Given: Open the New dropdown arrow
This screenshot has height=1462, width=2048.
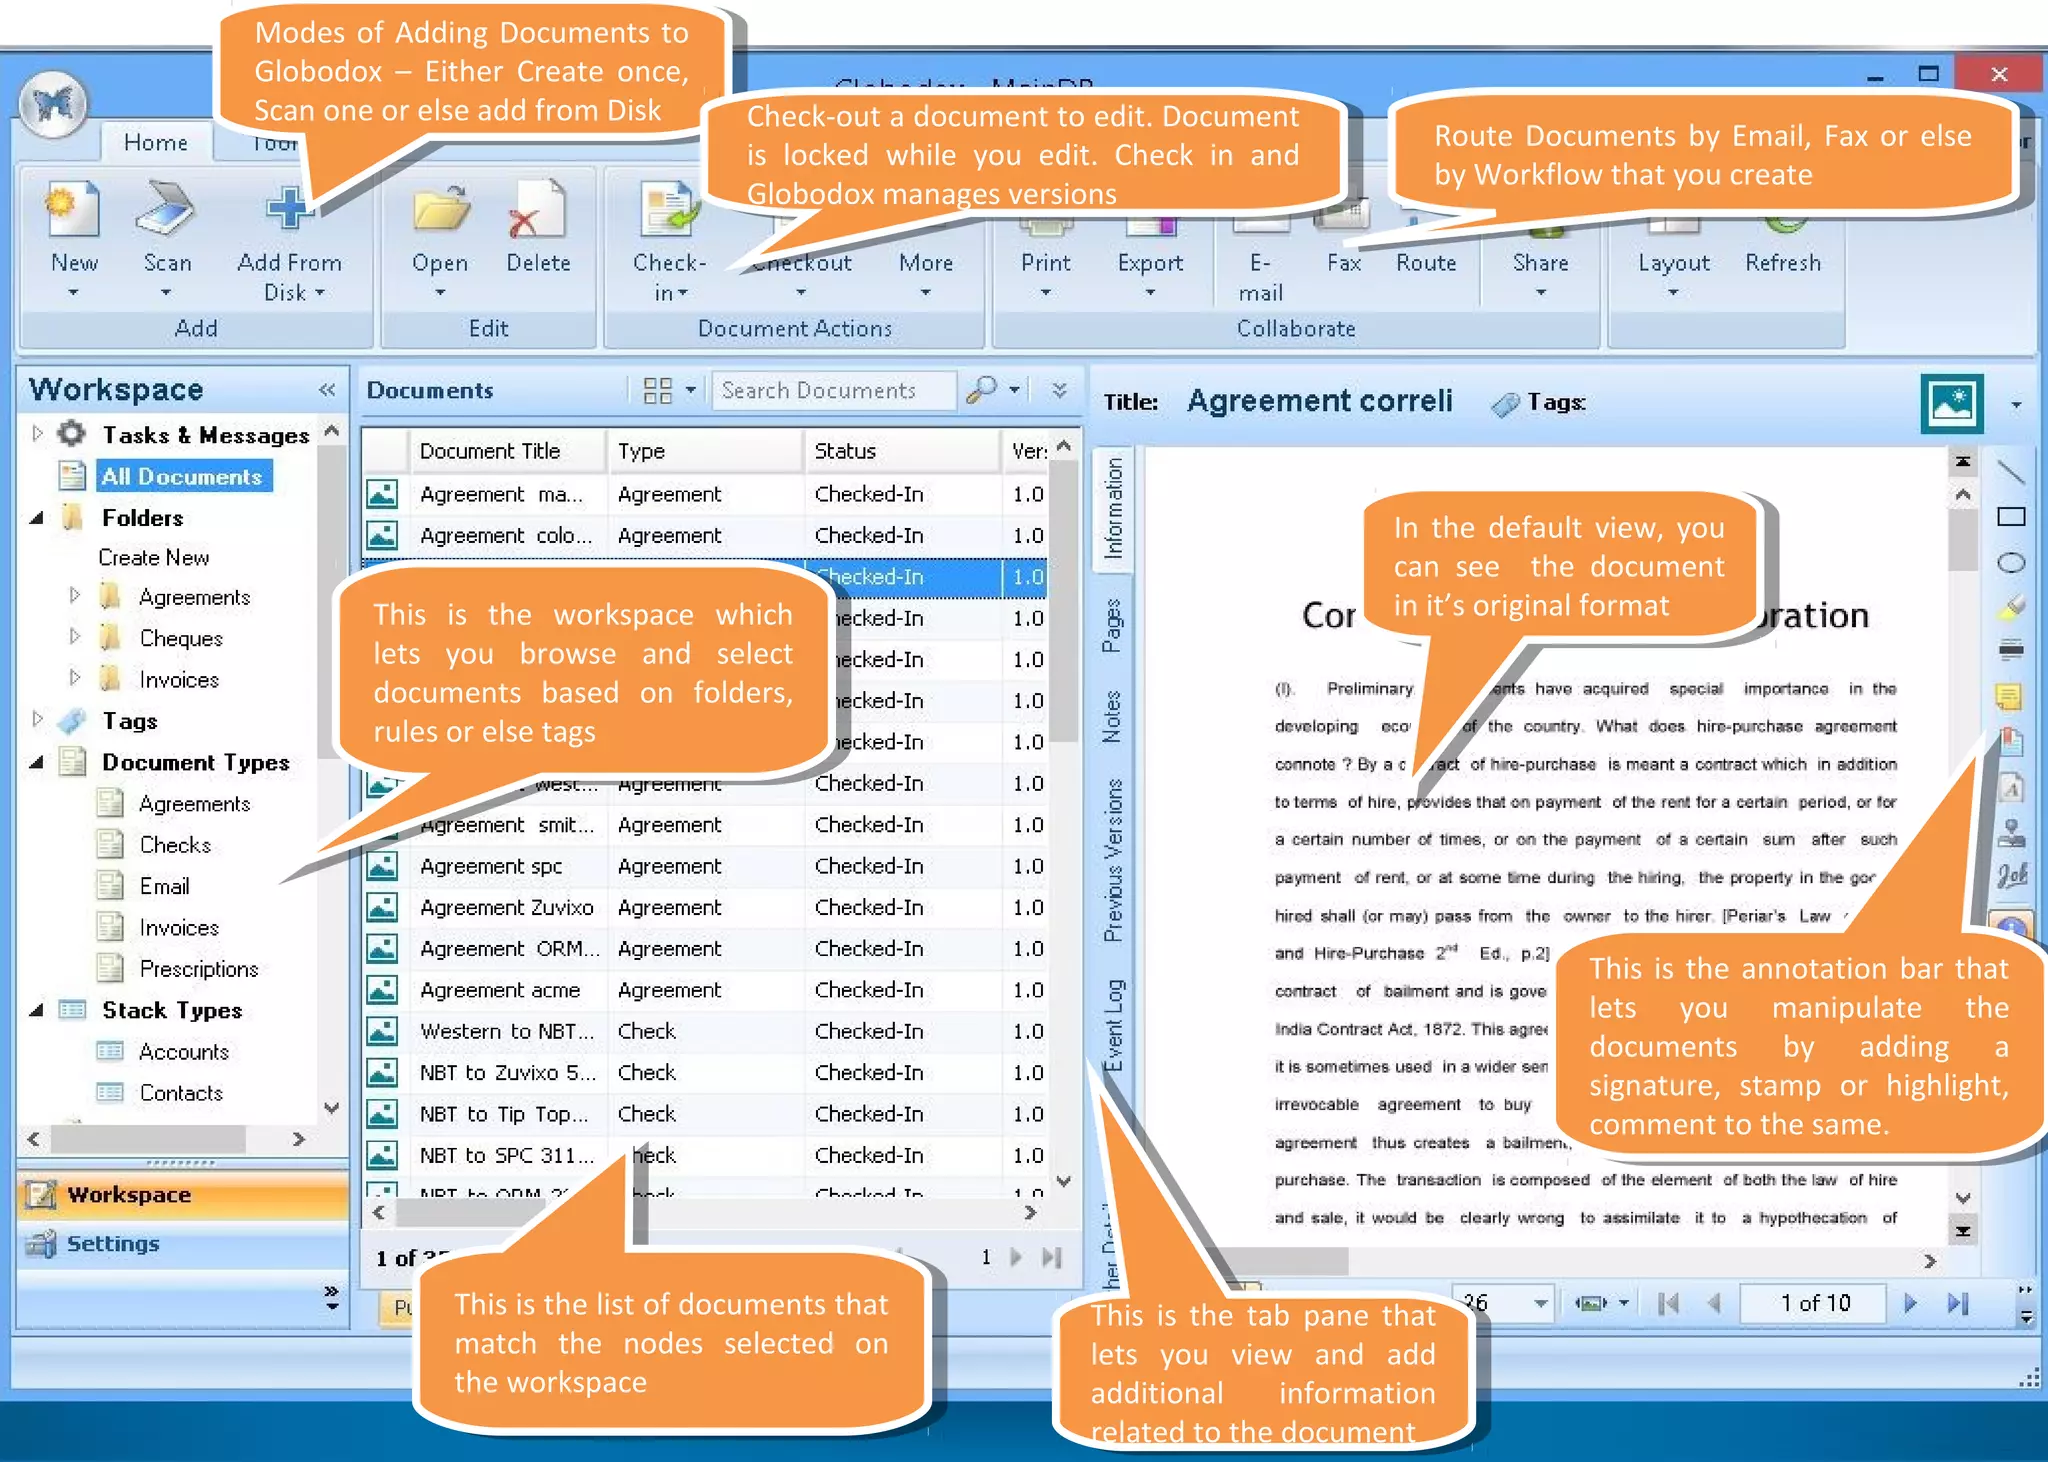Looking at the screenshot, I should pos(73,293).
